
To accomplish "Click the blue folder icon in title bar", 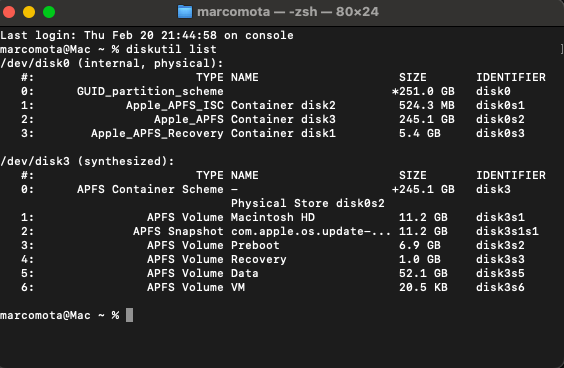I will [185, 12].
